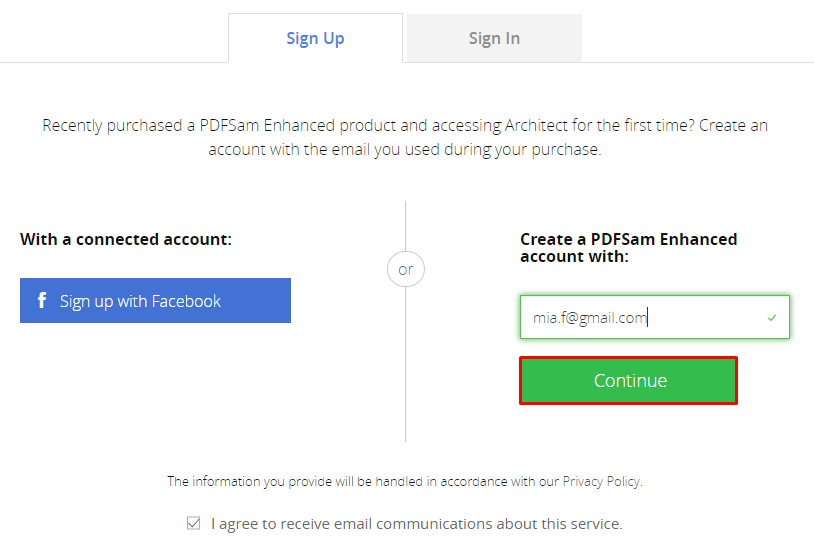Click 'With a connected account:' heading
The image size is (814, 556).
(126, 239)
